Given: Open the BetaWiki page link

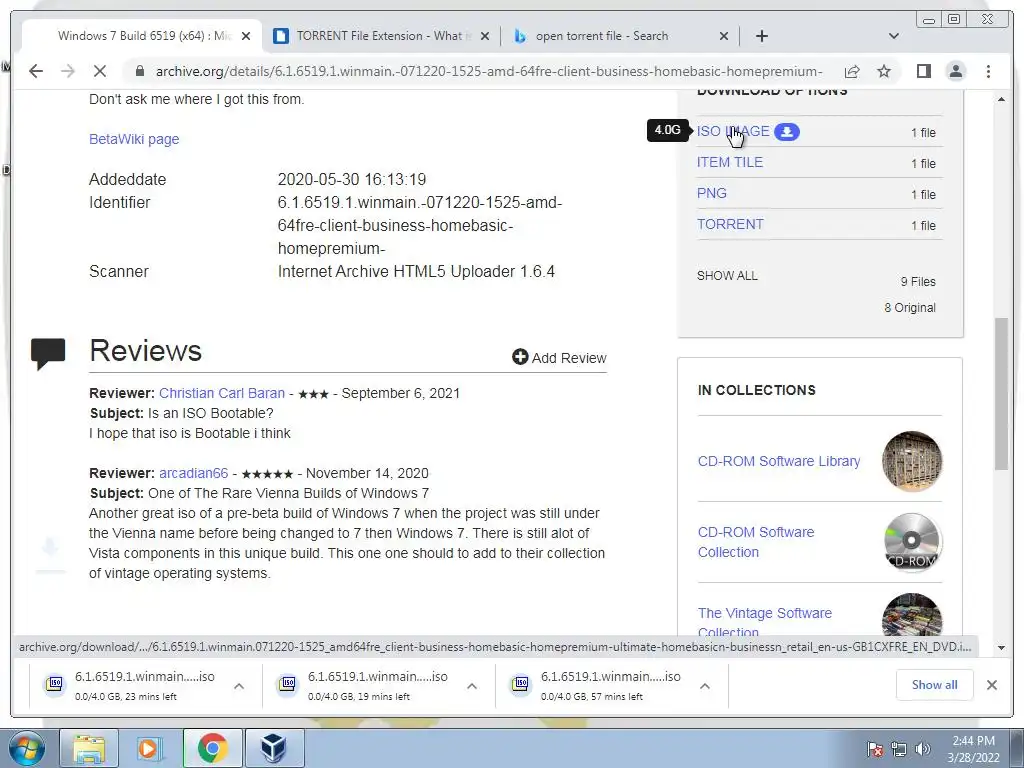Looking at the screenshot, I should [x=134, y=139].
